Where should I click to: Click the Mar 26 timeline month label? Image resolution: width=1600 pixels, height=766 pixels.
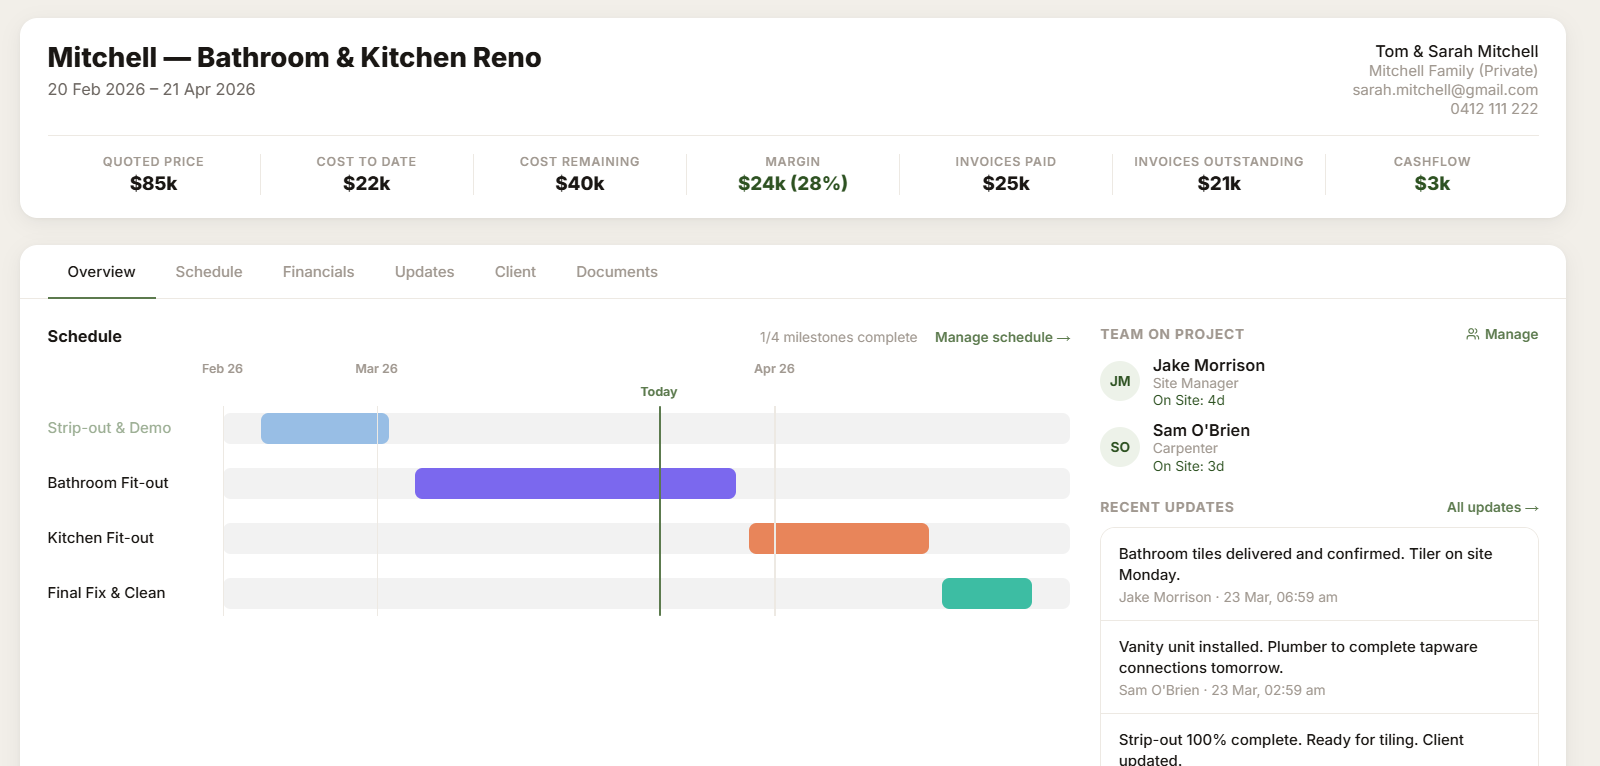(x=376, y=369)
